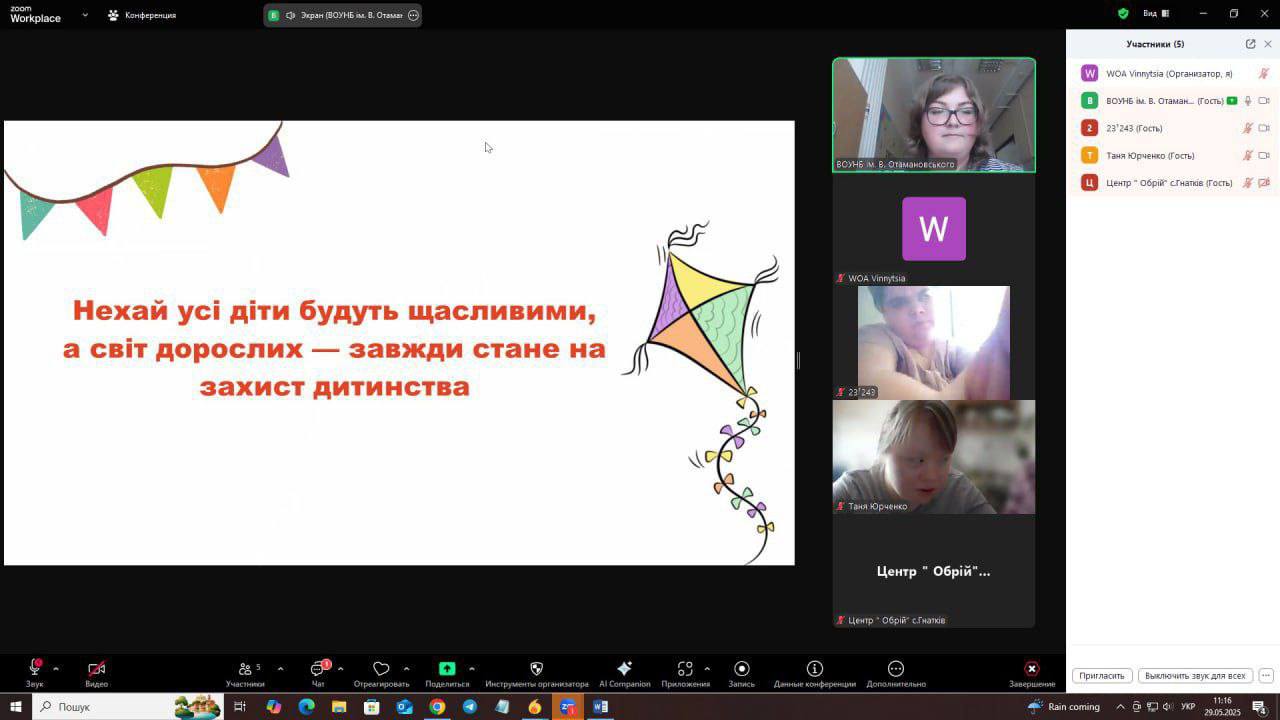1280x720 pixels.
Task: Toggle disabled camera icon for Центр Обрій participant
Action: tap(1264, 183)
